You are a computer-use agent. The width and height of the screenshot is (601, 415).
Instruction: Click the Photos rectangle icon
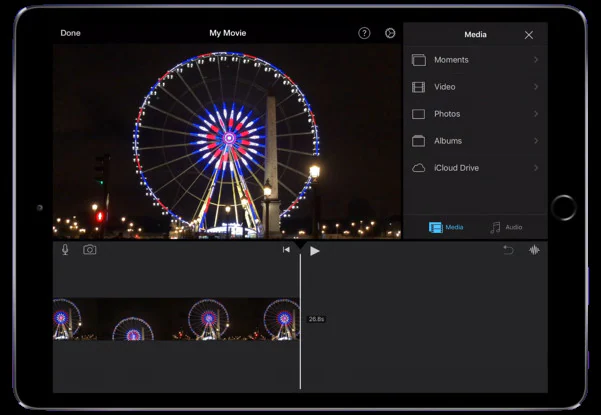419,114
